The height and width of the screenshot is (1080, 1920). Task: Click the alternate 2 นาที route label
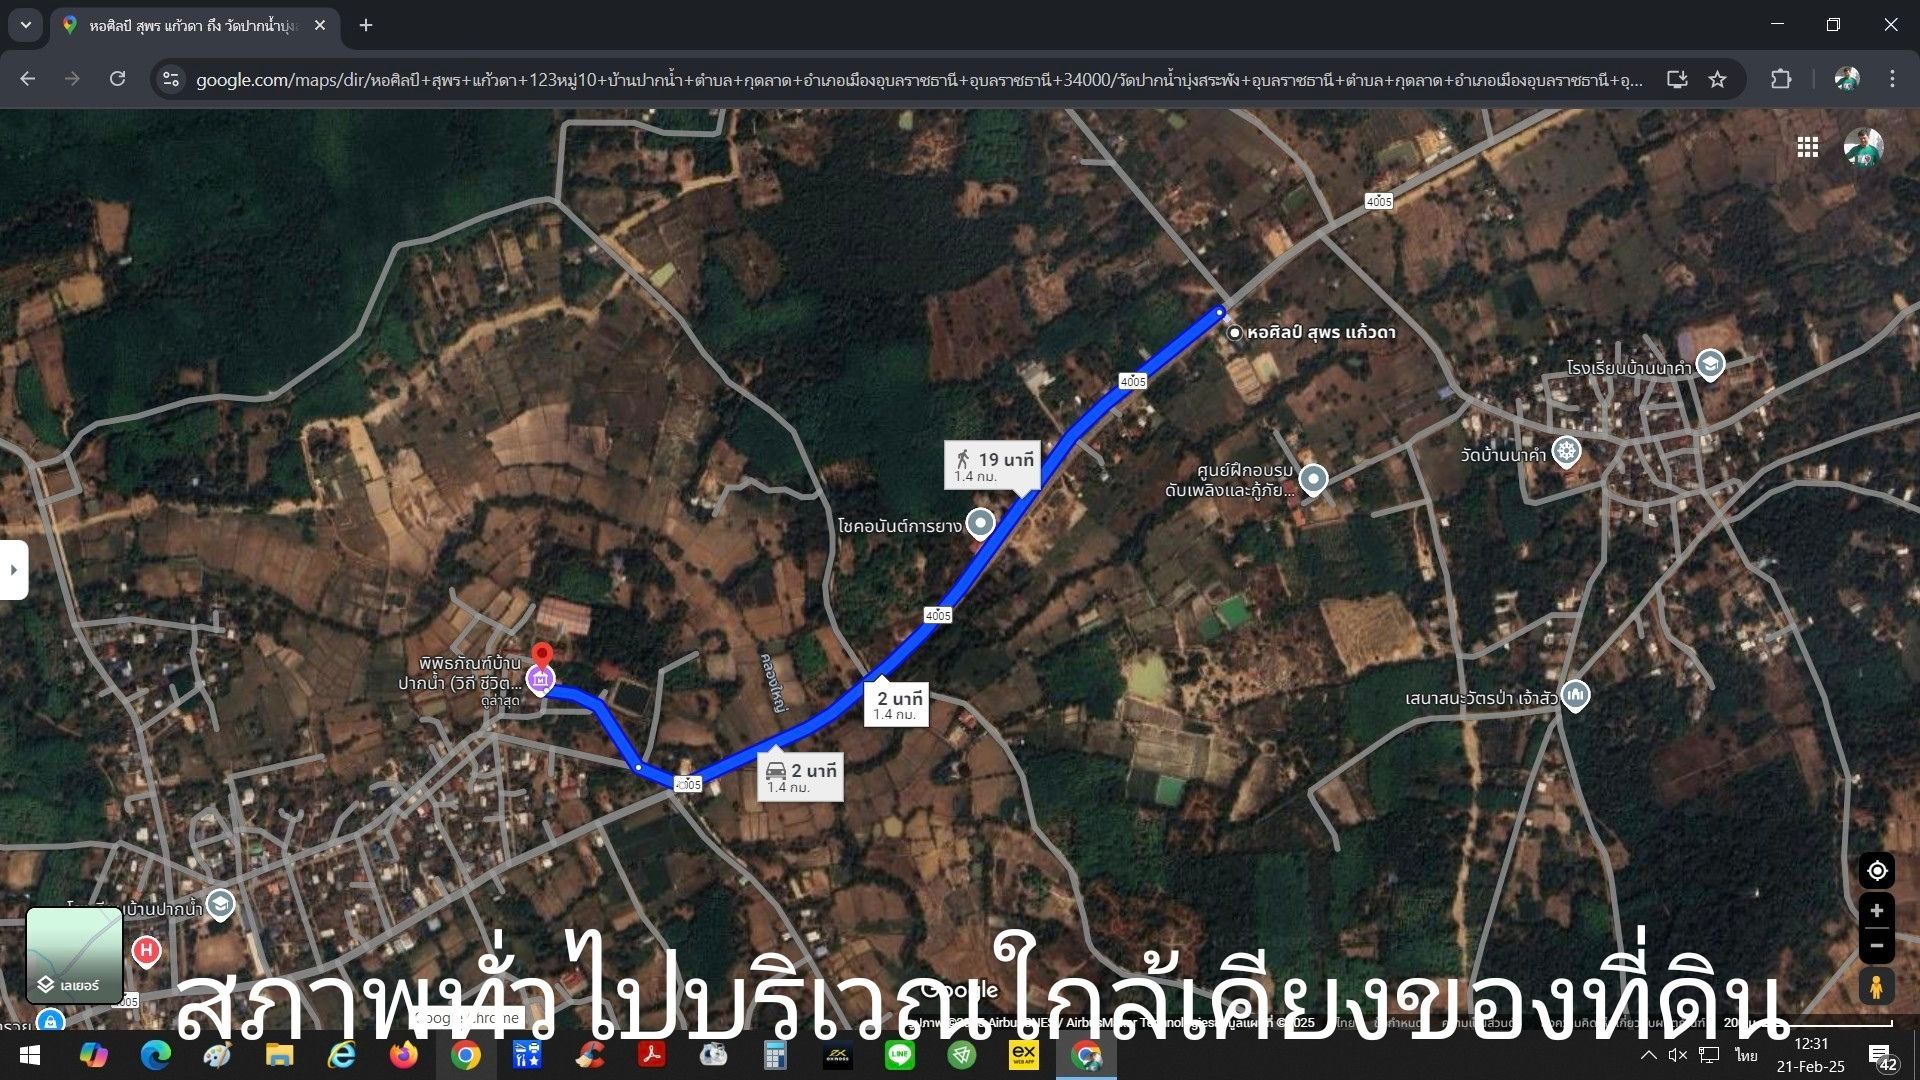[x=897, y=704]
